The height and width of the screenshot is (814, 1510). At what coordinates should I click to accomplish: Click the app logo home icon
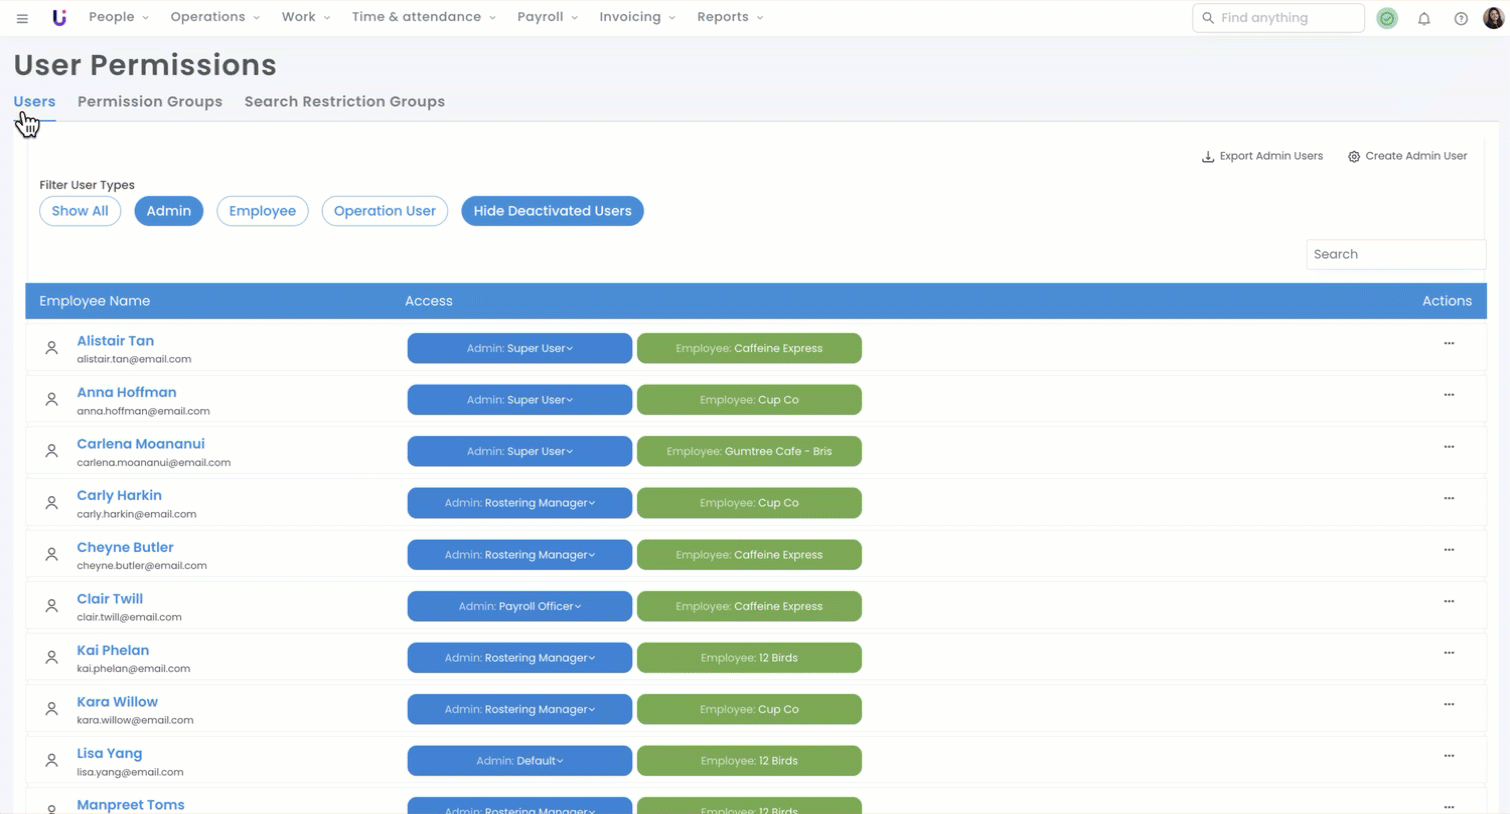coord(59,18)
